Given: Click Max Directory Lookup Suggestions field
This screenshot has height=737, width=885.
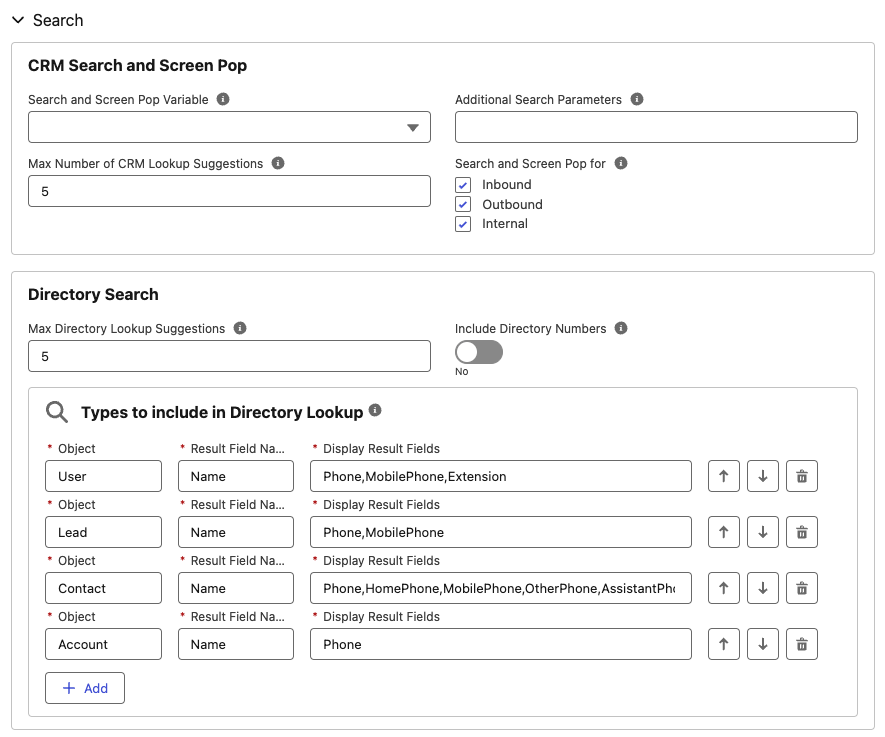Looking at the screenshot, I should pyautogui.click(x=229, y=356).
